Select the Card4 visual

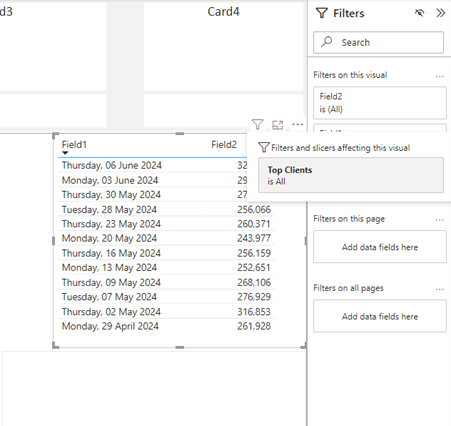pos(223,47)
